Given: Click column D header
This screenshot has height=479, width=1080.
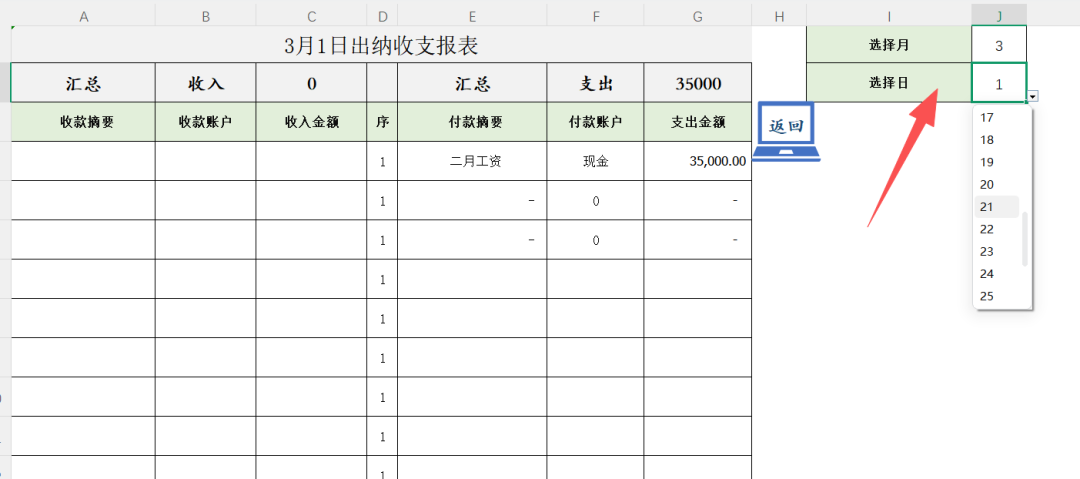Looking at the screenshot, I should [382, 16].
